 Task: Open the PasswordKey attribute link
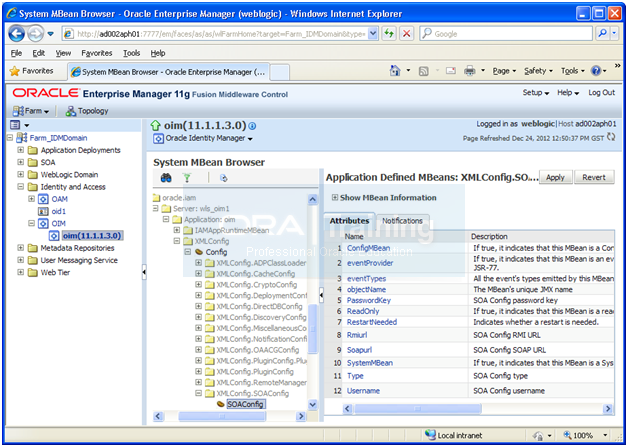(368, 300)
